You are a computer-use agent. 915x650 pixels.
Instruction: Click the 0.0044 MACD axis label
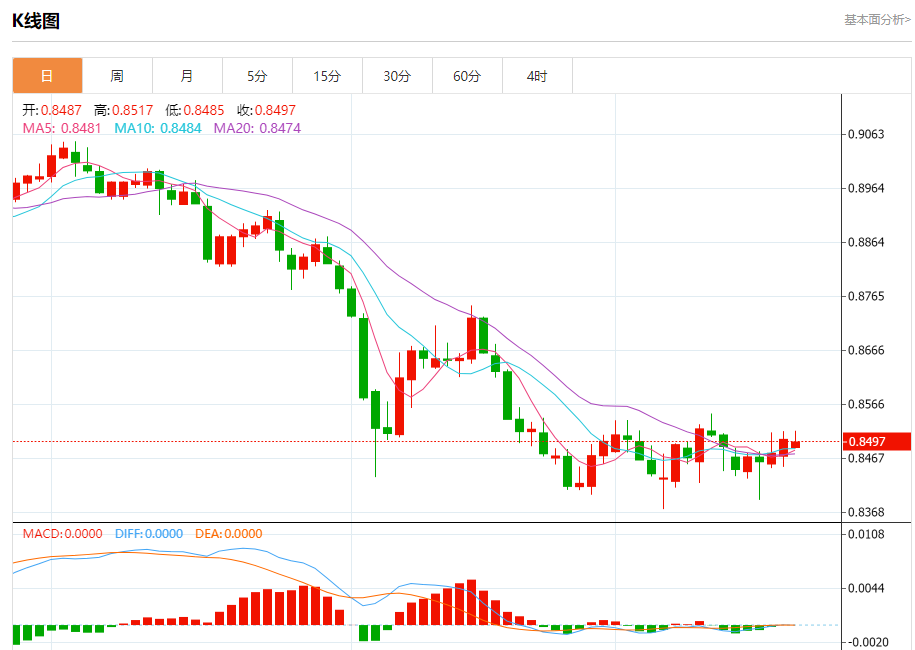click(866, 588)
